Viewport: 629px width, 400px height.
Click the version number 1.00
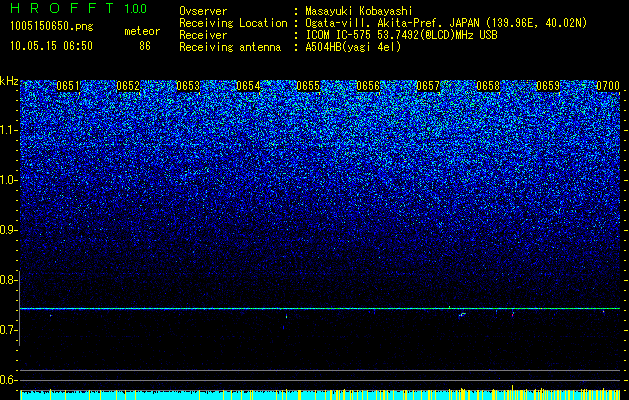136,8
